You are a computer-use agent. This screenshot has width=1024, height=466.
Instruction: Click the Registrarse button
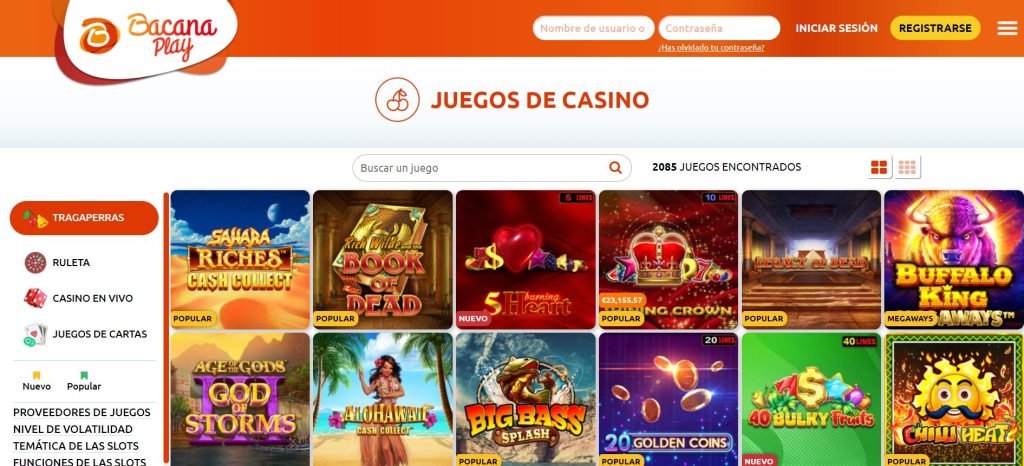coord(935,28)
